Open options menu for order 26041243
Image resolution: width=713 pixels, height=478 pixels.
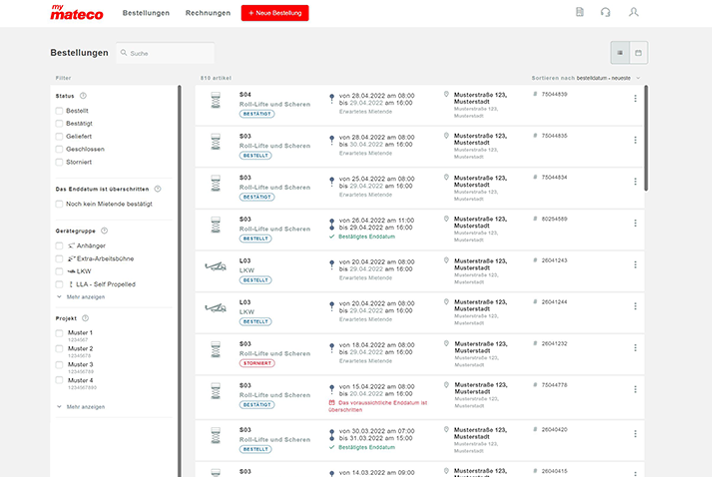point(635,265)
